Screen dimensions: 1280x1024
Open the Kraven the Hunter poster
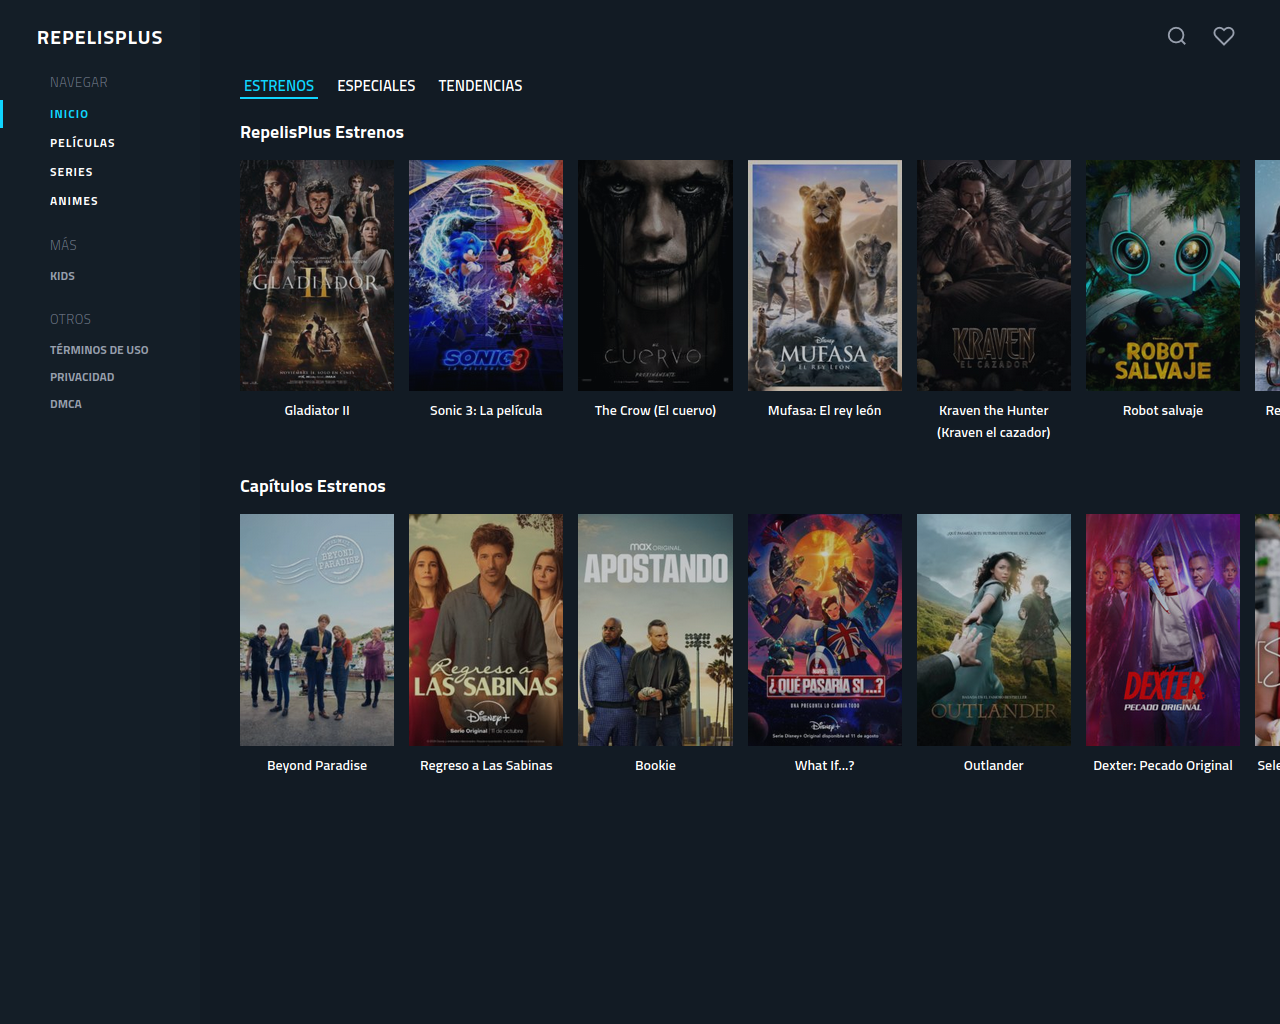(x=994, y=275)
